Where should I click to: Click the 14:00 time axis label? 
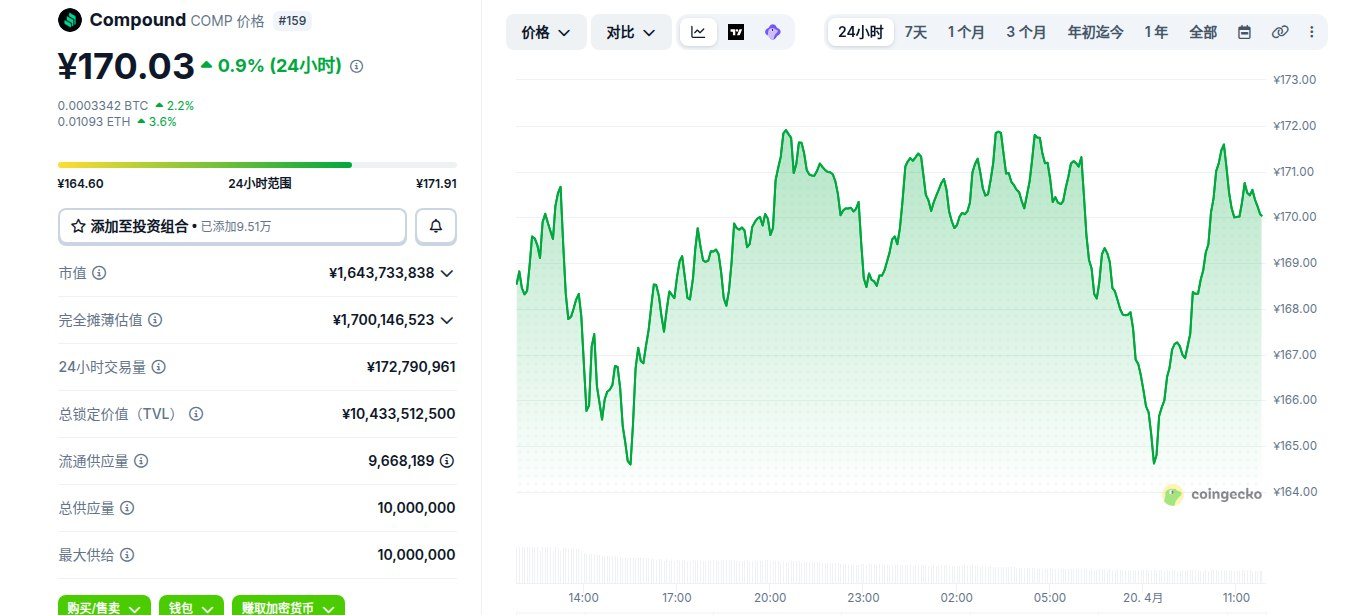point(583,598)
